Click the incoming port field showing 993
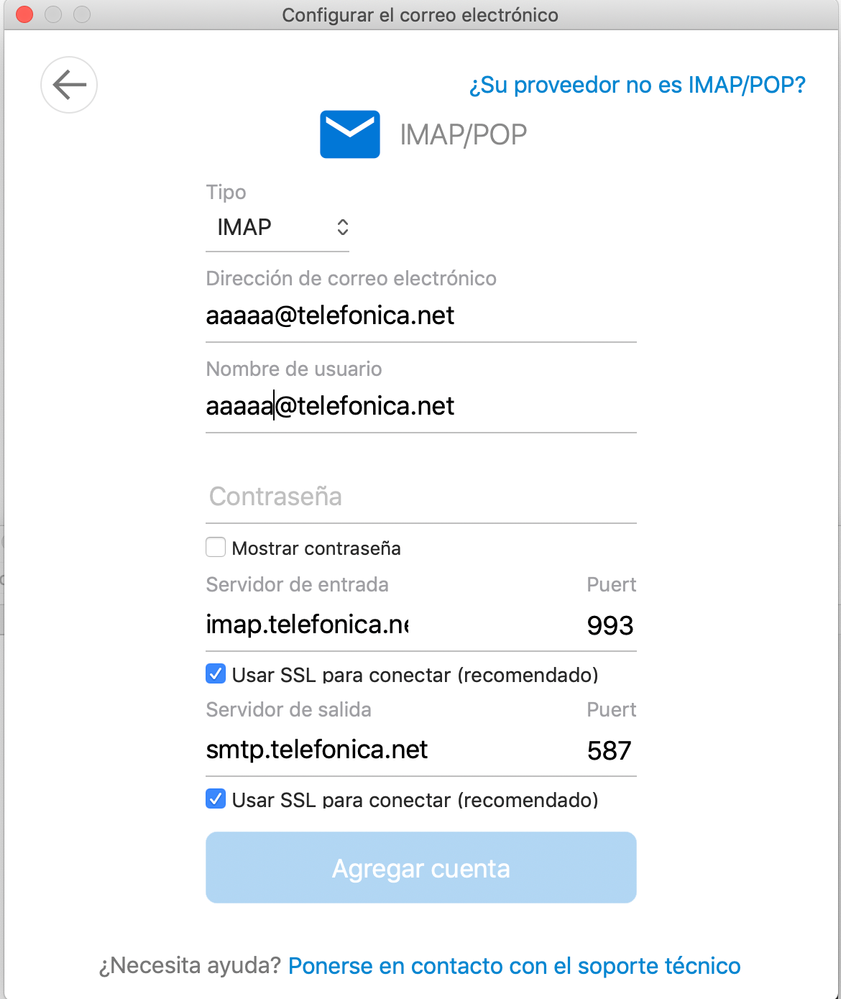 609,626
